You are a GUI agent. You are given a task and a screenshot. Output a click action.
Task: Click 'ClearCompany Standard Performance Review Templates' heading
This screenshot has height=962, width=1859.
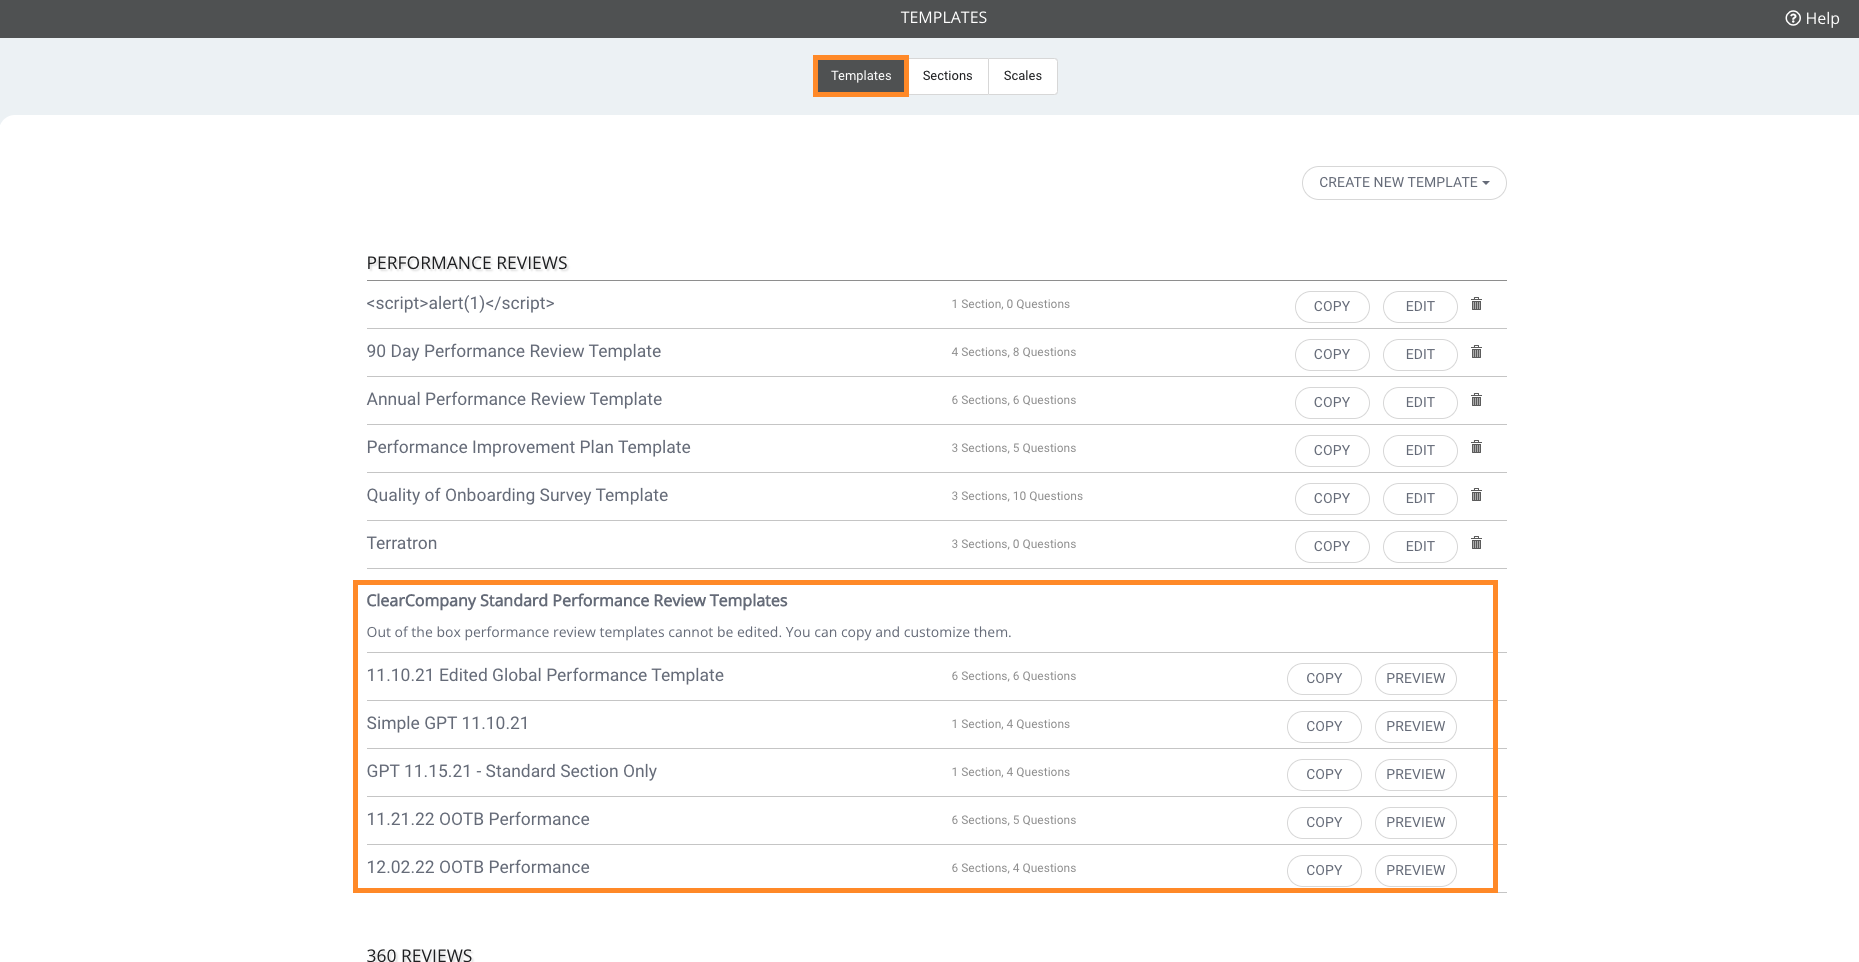[x=577, y=601]
